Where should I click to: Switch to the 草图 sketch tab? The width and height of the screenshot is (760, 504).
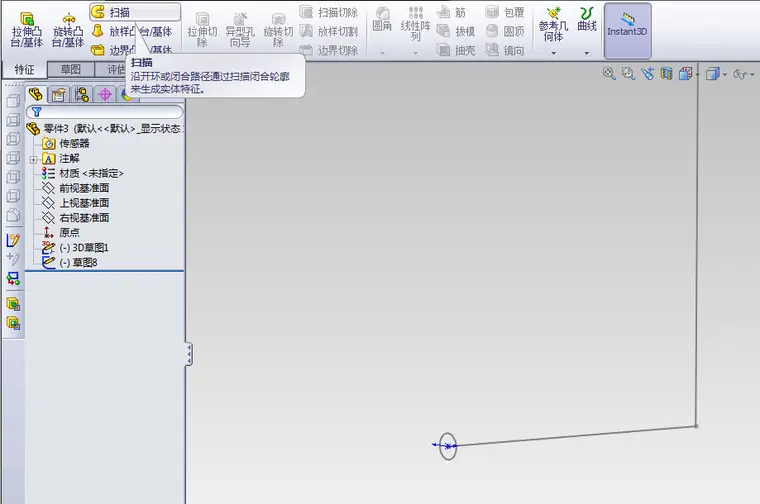[x=71, y=69]
